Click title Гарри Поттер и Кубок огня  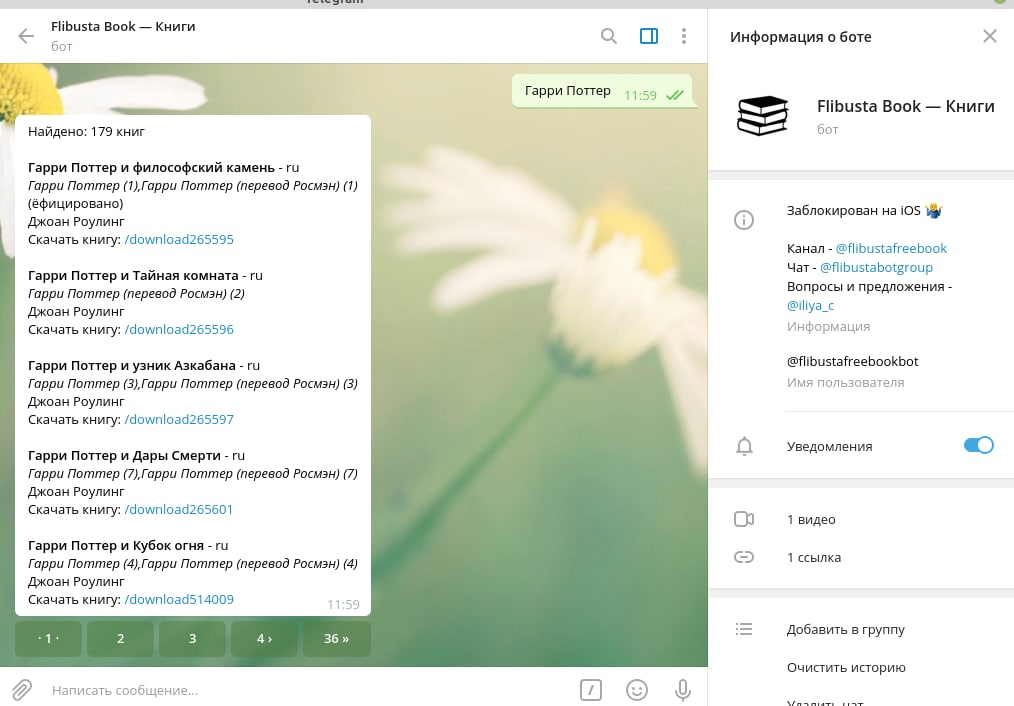(x=116, y=546)
